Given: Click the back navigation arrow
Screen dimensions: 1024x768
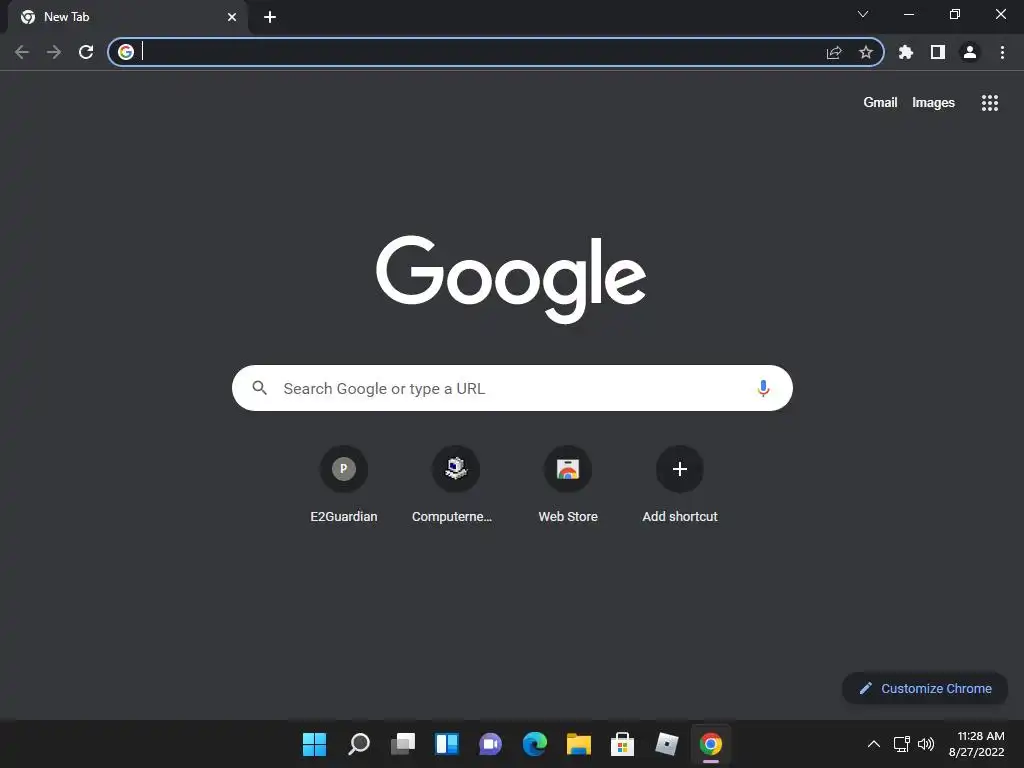Looking at the screenshot, I should (x=22, y=52).
